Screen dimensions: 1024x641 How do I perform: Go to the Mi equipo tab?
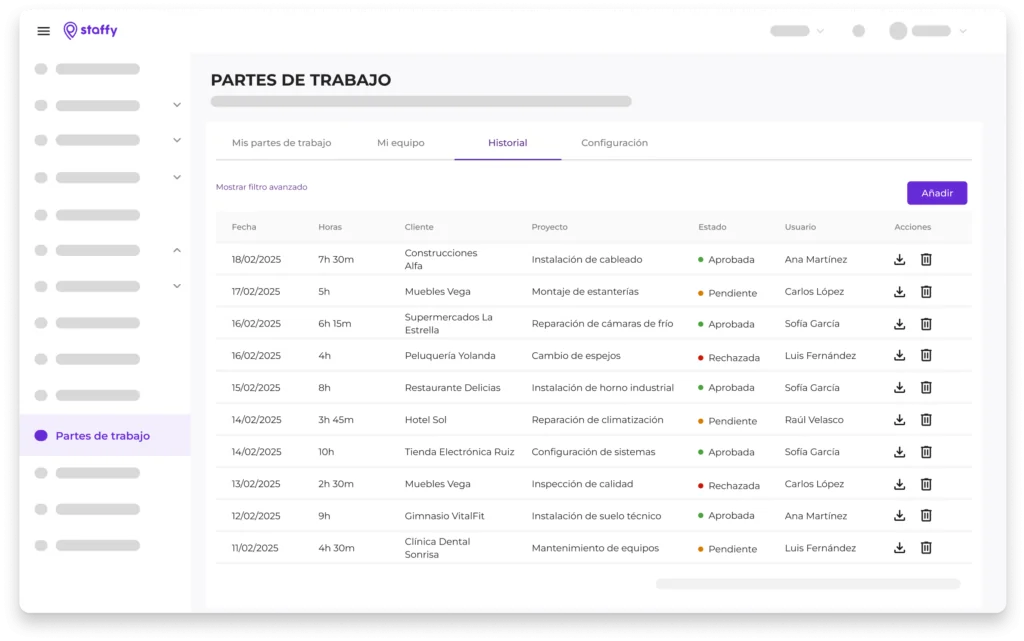400,143
